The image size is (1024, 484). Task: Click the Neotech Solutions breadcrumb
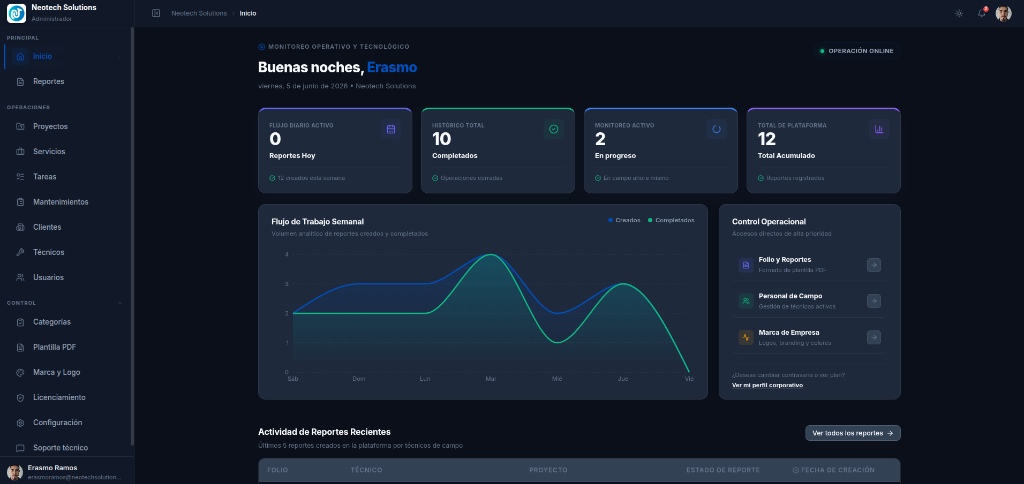point(199,13)
